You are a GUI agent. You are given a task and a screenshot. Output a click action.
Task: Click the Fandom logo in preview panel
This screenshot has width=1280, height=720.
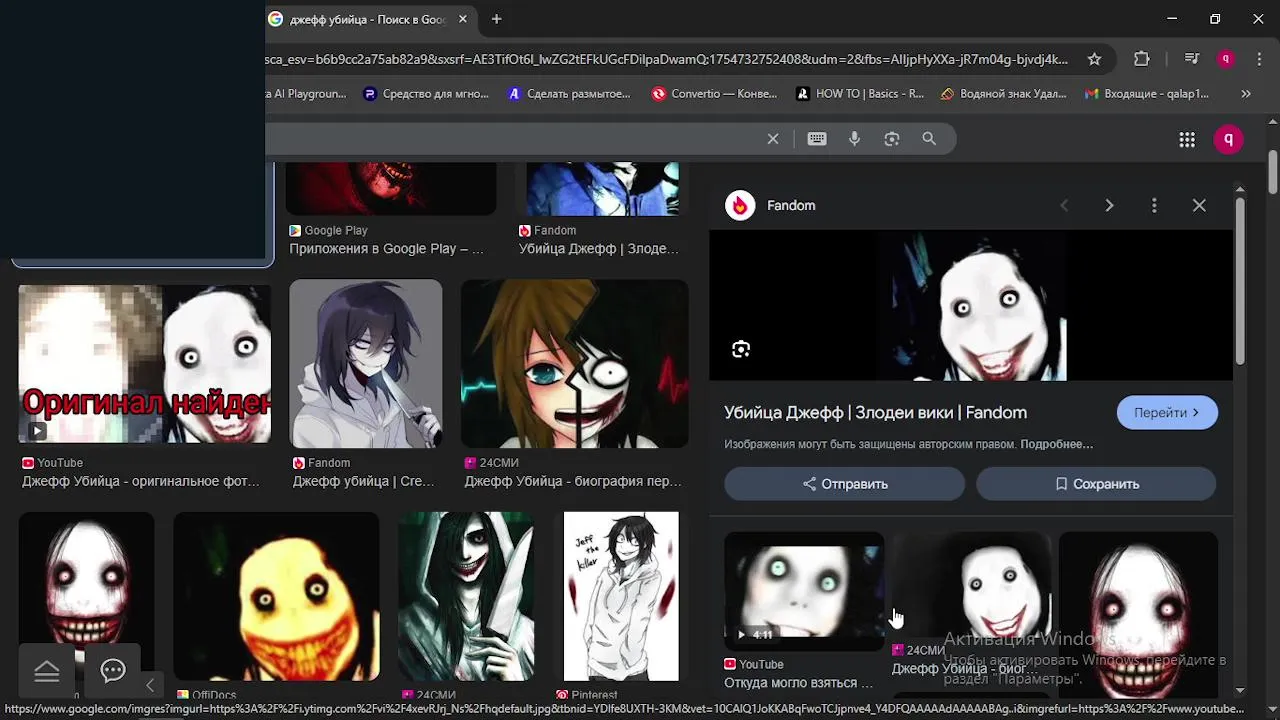(x=740, y=205)
